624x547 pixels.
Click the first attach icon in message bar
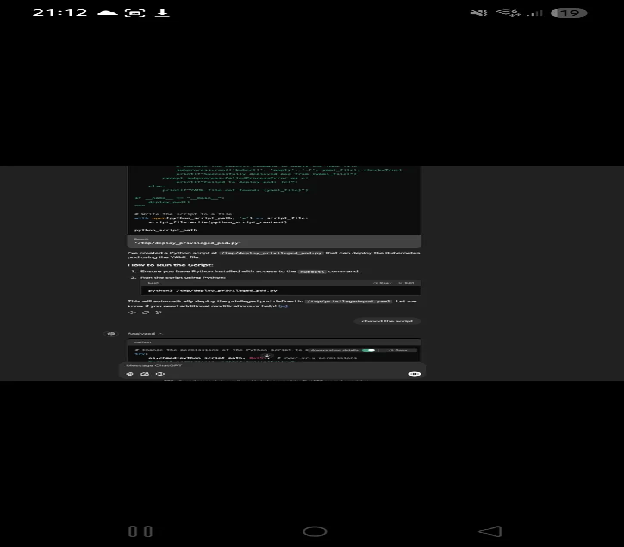pyautogui.click(x=130, y=374)
